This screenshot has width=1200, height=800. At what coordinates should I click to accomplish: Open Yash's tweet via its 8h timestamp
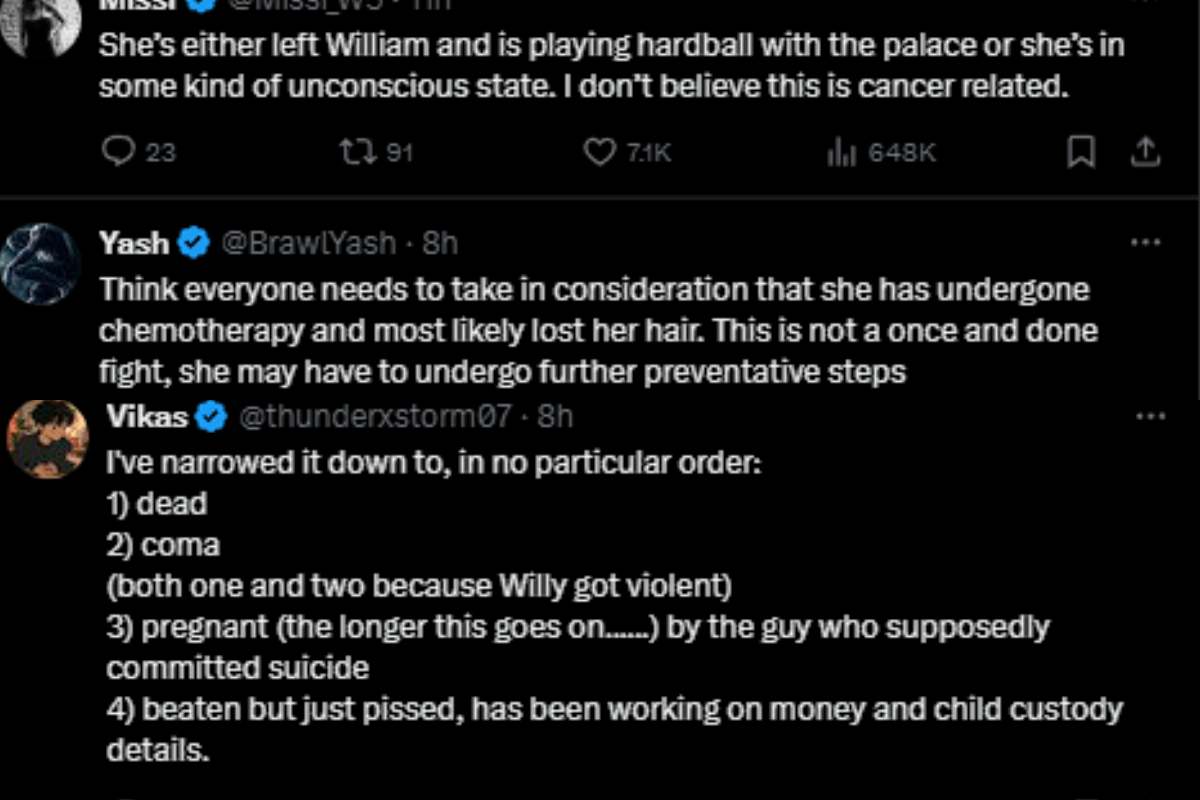point(440,242)
